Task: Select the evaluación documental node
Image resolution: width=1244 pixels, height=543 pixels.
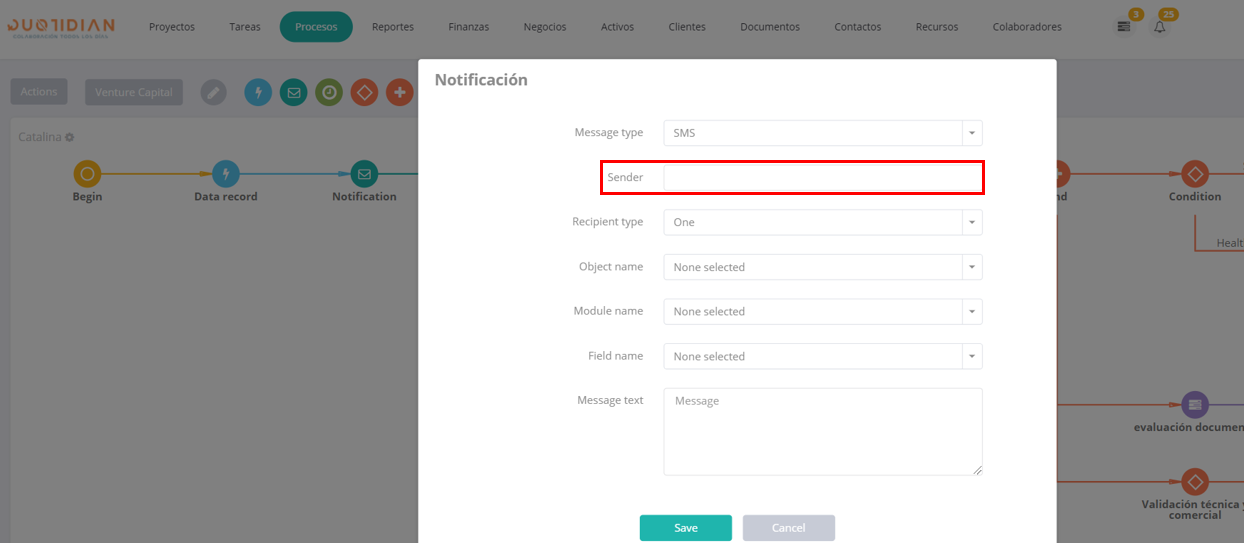Action: point(1194,405)
